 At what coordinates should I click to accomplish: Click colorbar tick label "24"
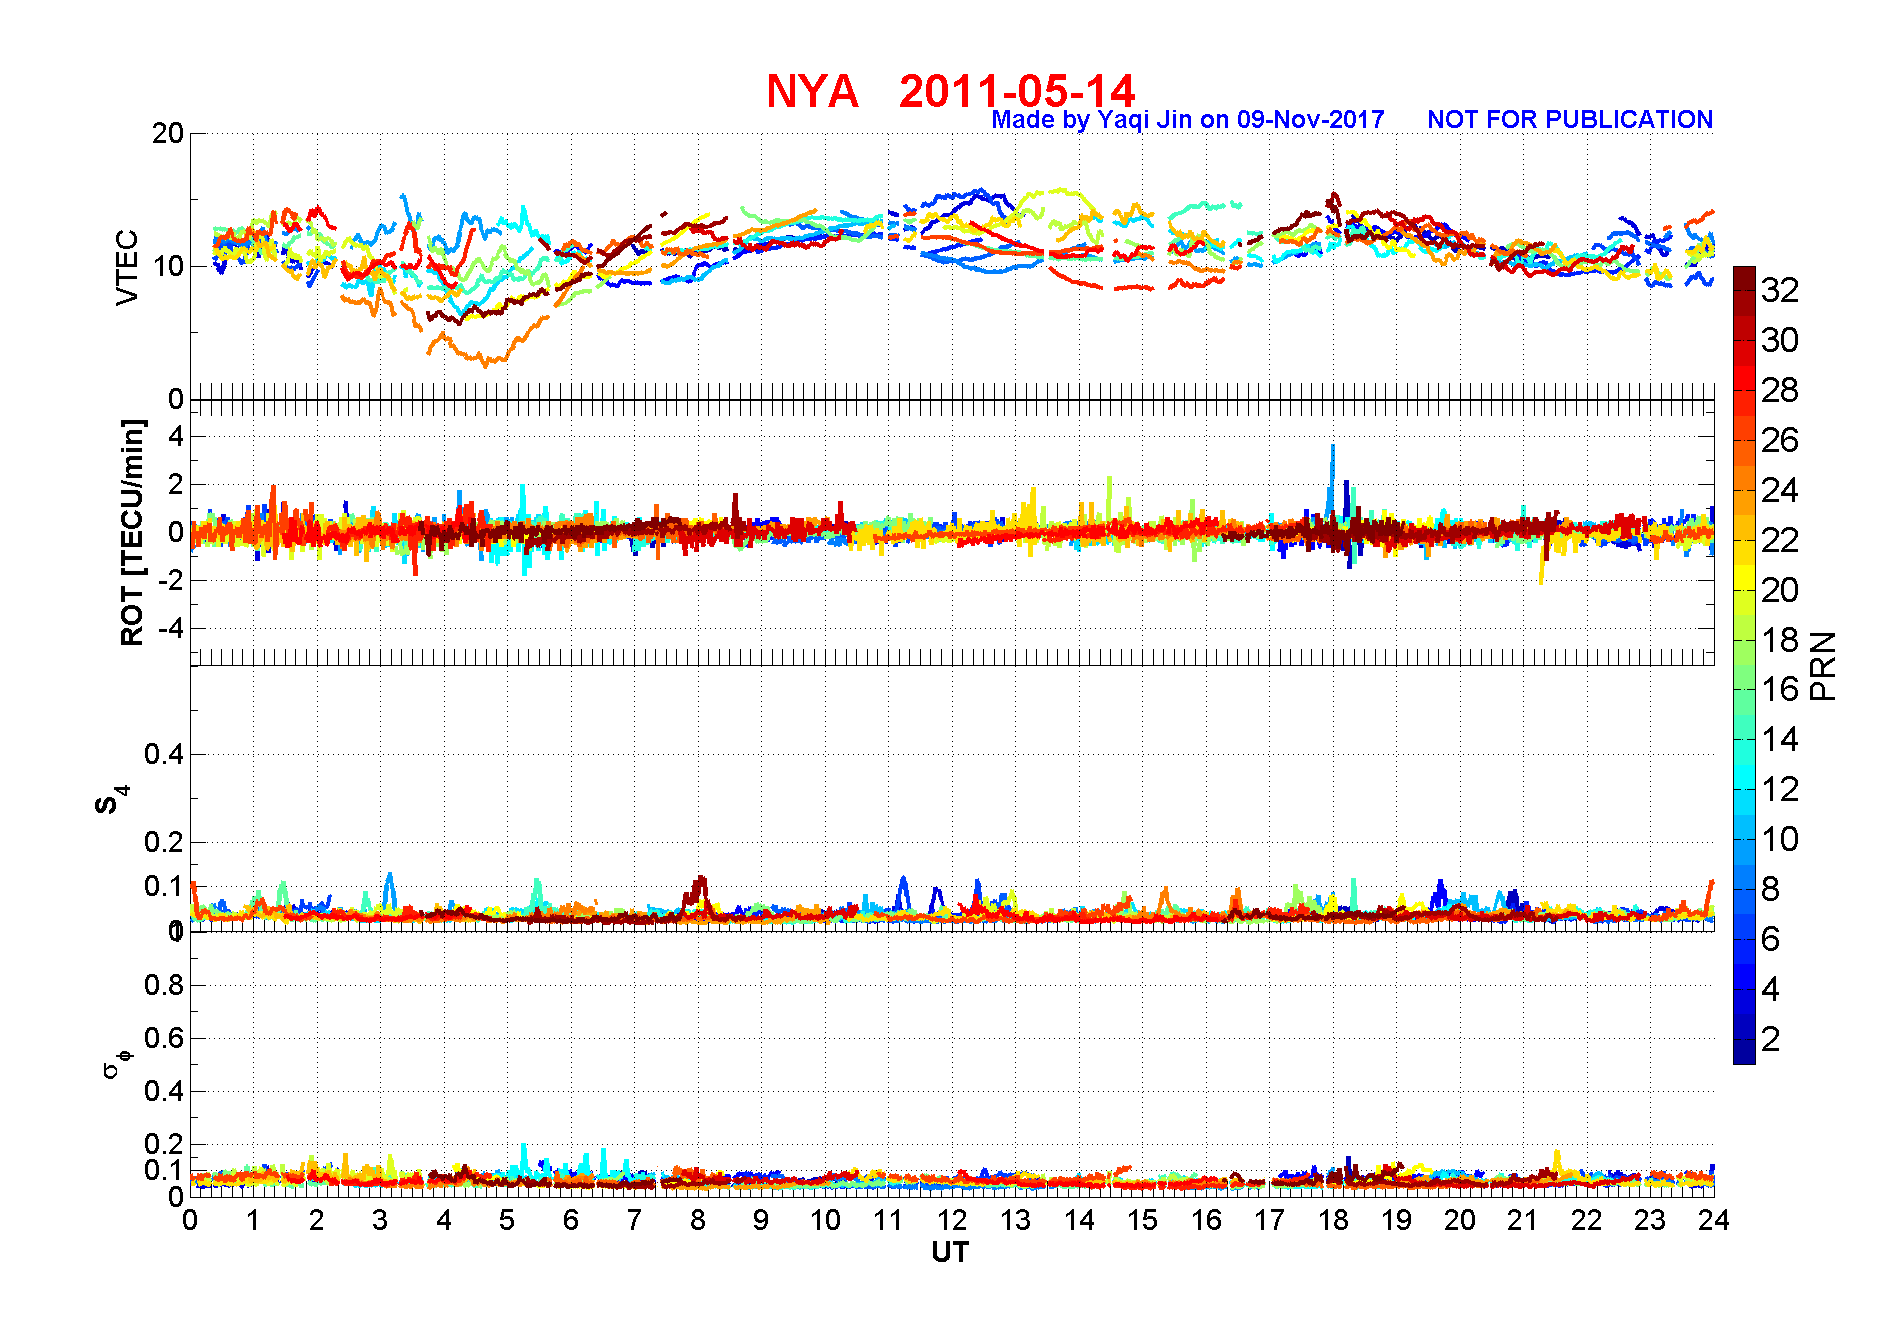coord(1780,490)
